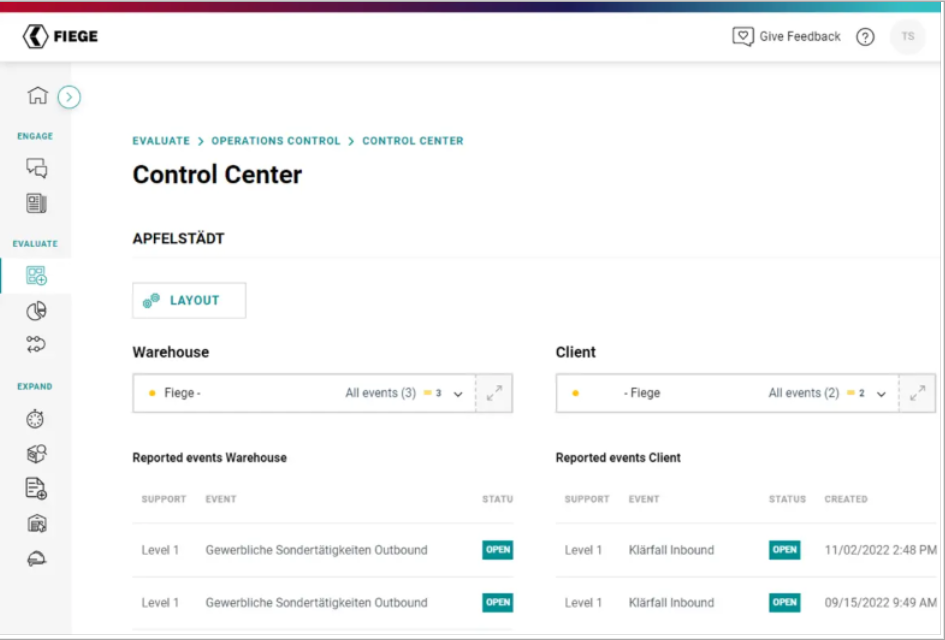
Task: Go to EVALUATE in the breadcrumb
Action: (161, 141)
